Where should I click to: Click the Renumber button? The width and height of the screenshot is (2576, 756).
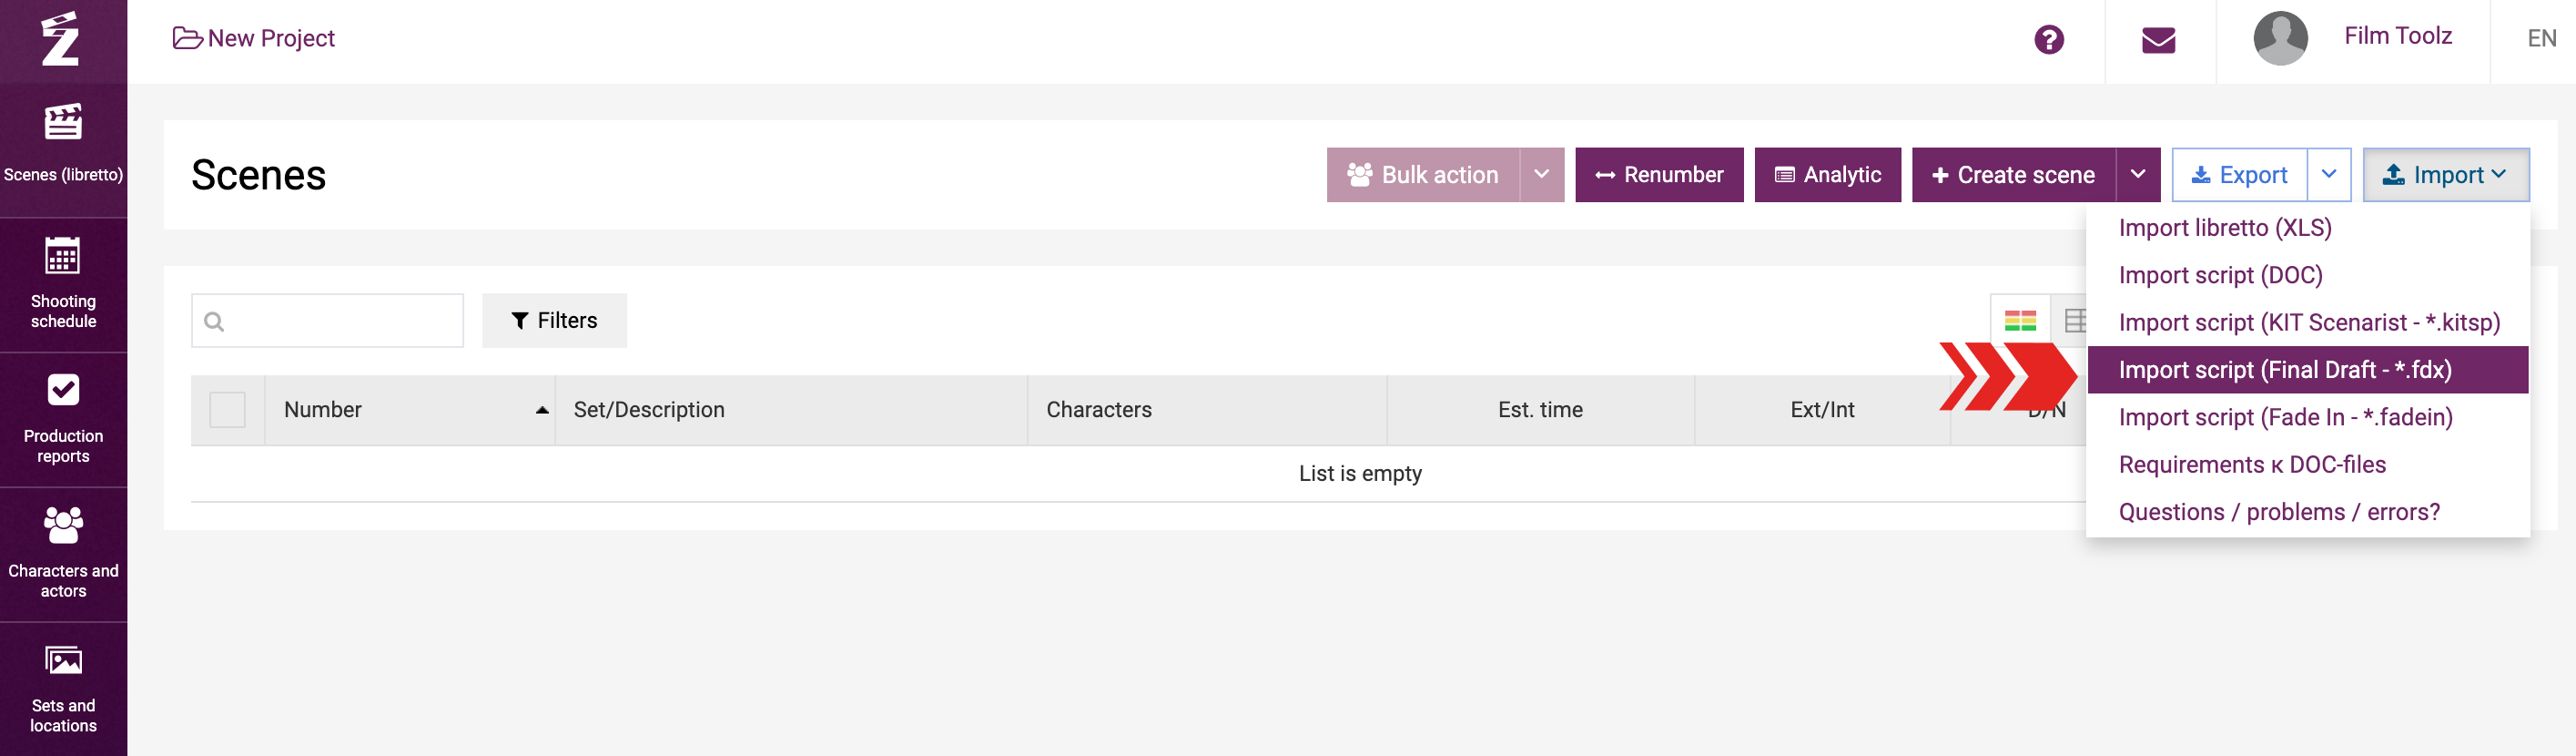pos(1659,175)
